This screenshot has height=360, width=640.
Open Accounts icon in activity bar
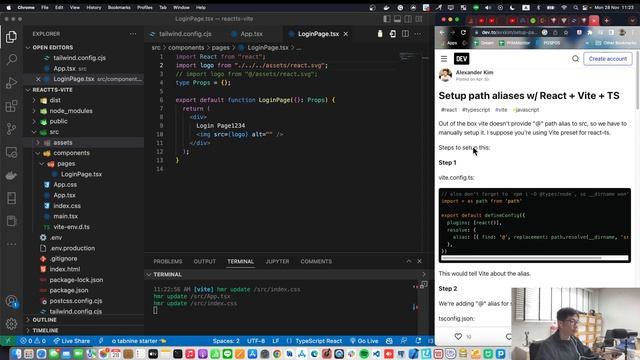pyautogui.click(x=11, y=301)
